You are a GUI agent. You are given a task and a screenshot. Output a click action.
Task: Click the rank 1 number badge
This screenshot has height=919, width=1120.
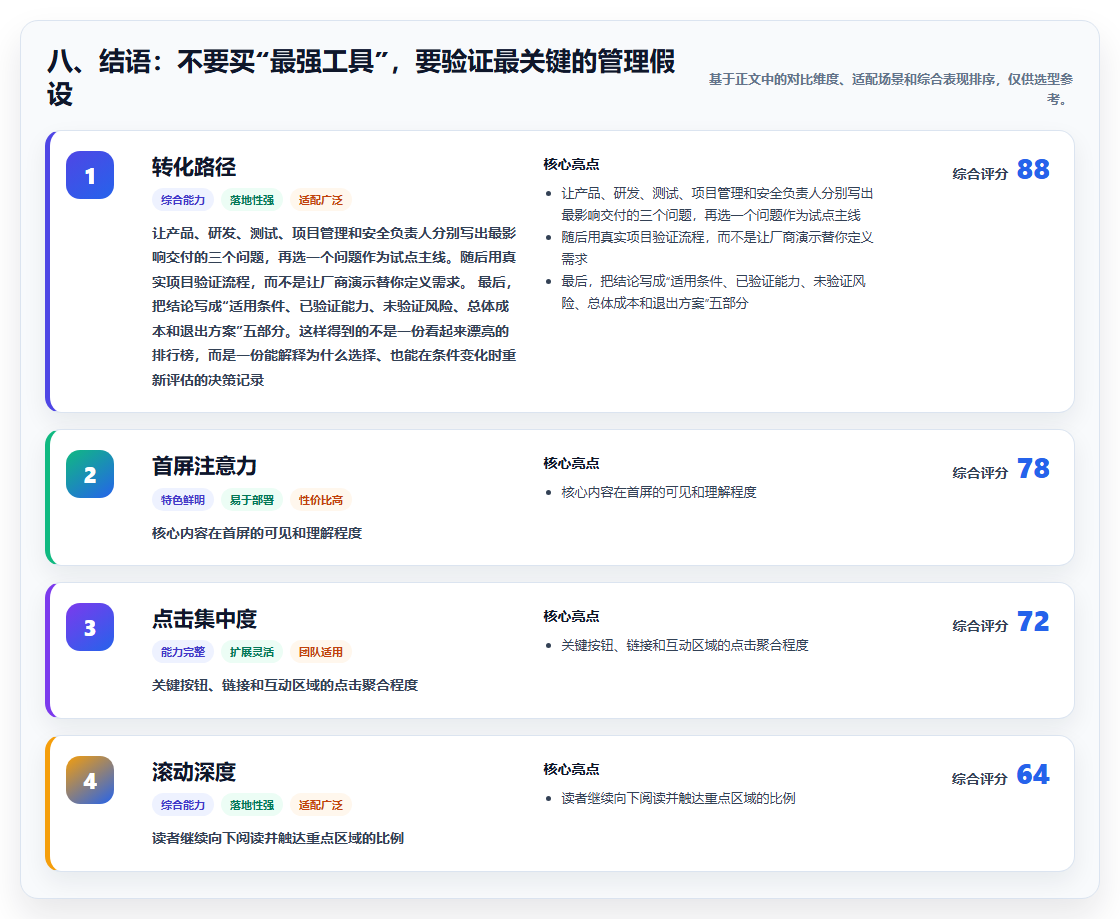coord(90,175)
